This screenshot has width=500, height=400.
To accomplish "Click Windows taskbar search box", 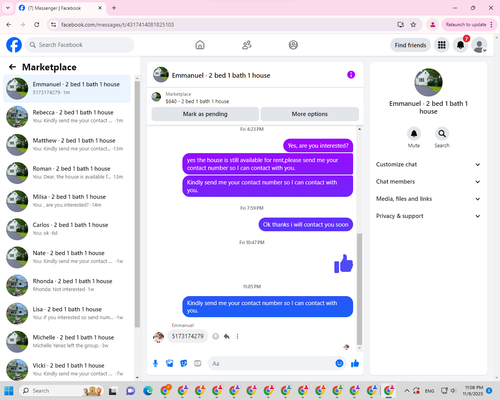I will pos(61,391).
